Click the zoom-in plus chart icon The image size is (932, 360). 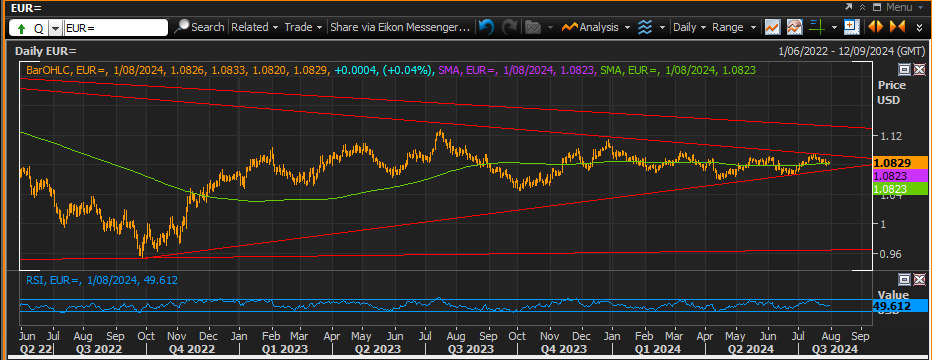click(x=852, y=27)
